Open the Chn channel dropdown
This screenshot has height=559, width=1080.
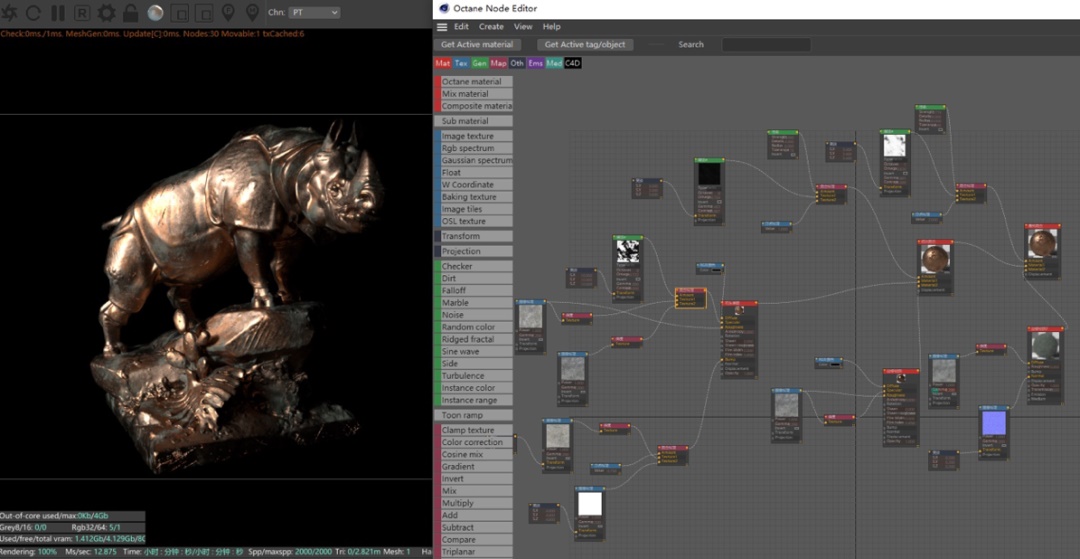coord(314,13)
